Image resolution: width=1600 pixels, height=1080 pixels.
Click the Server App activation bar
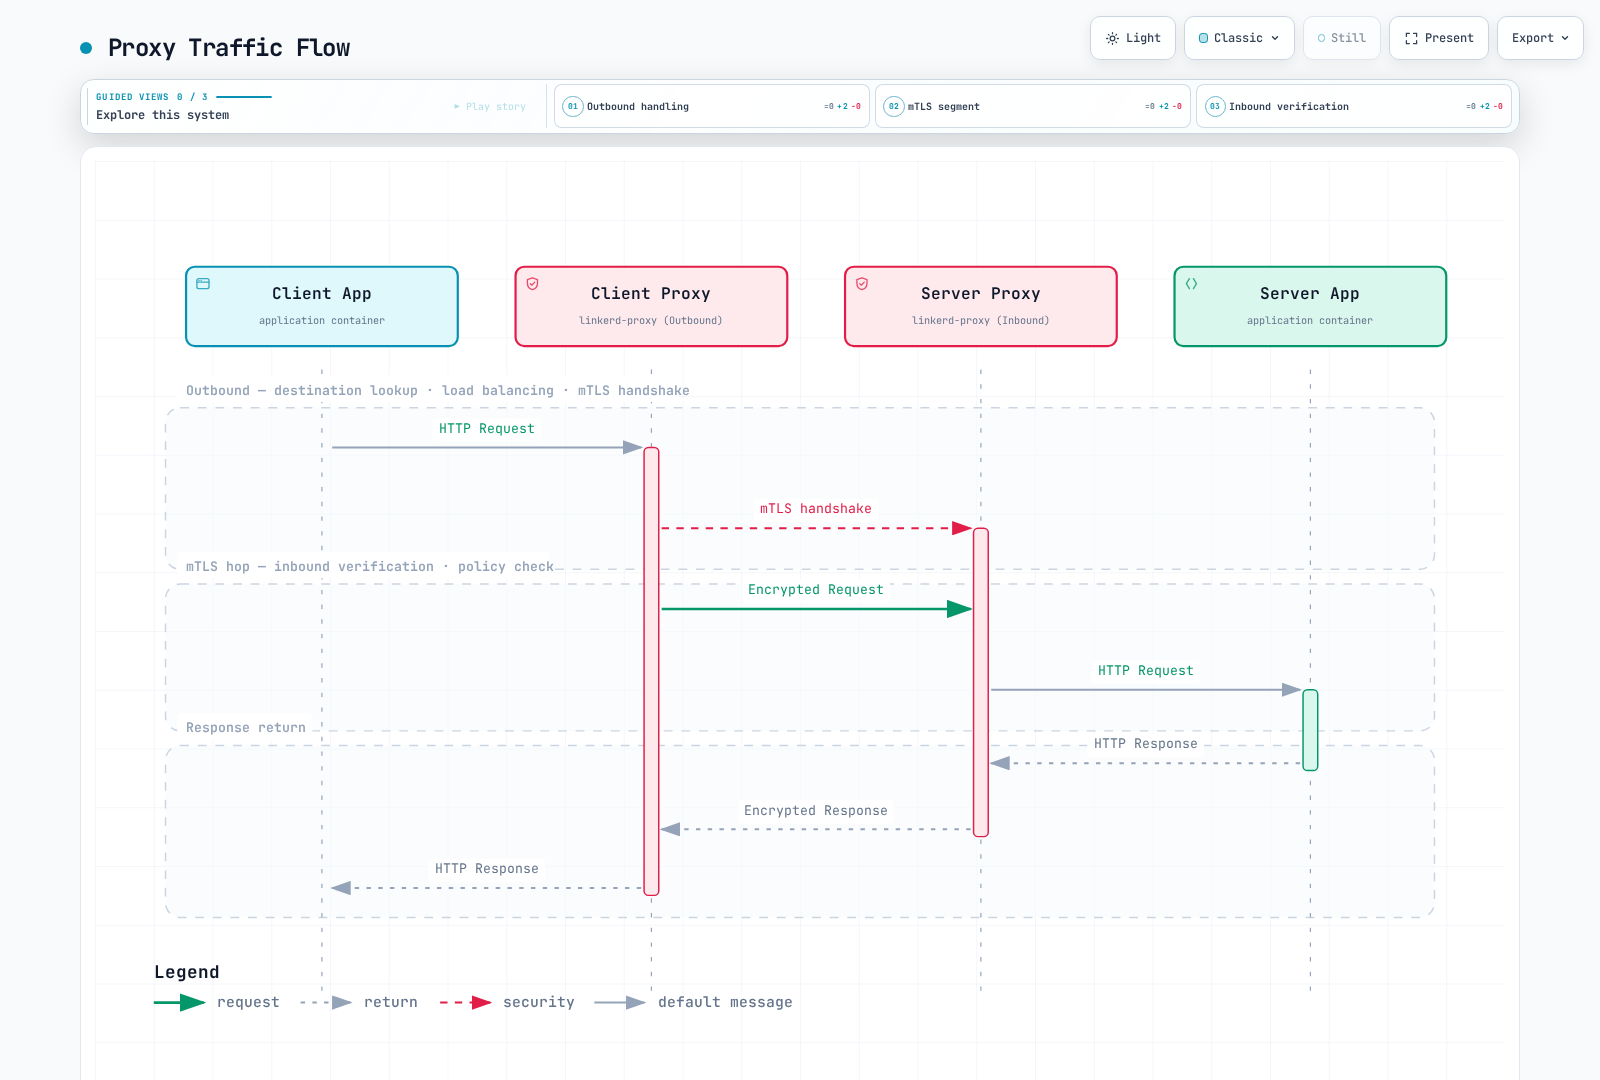1310,730
